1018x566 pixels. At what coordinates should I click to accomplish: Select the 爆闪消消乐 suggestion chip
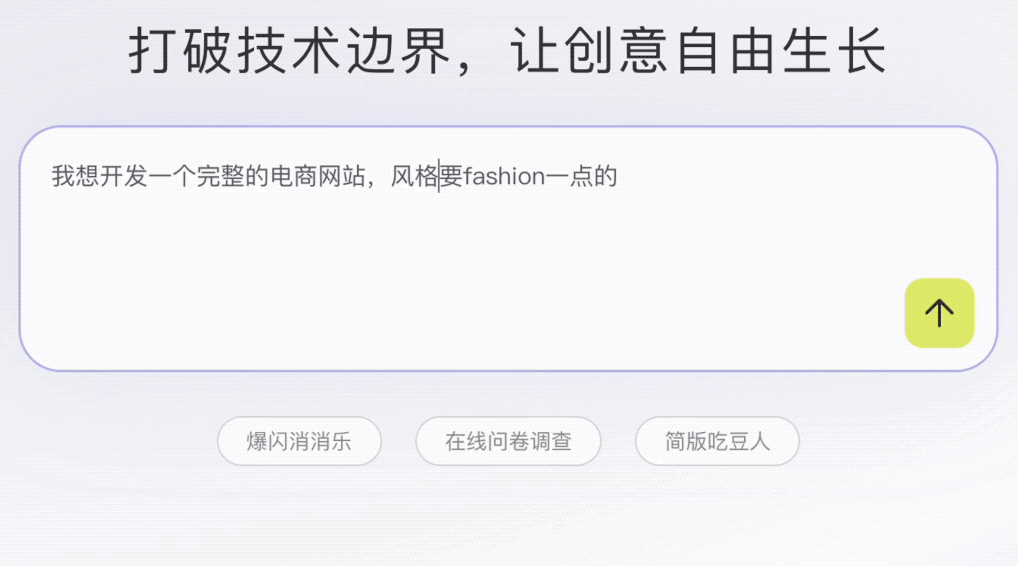tap(299, 441)
